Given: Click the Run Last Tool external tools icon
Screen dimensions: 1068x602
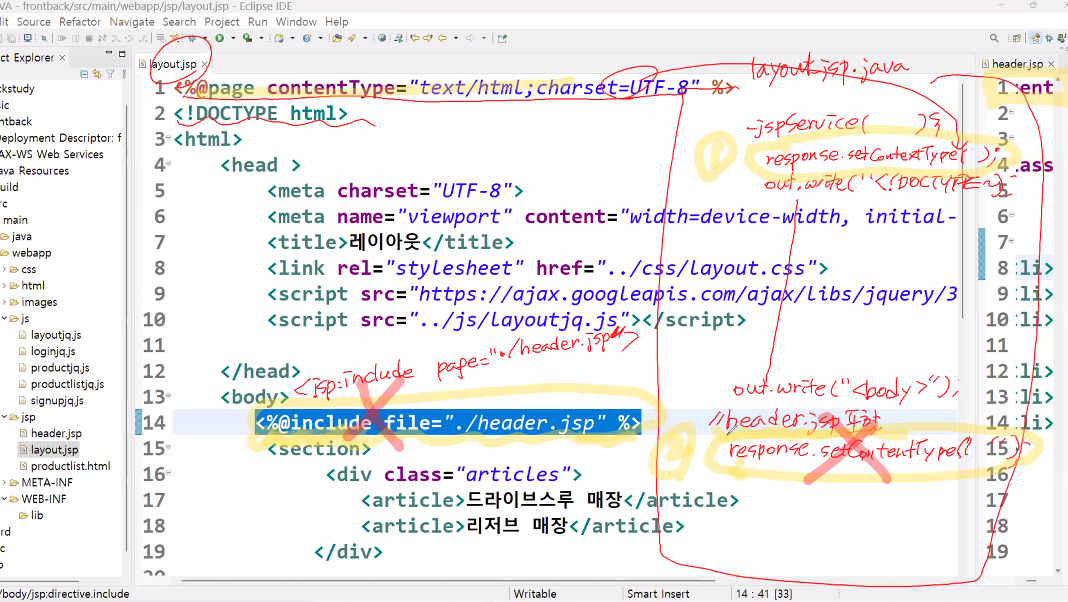Looking at the screenshot, I should pyautogui.click(x=247, y=38).
